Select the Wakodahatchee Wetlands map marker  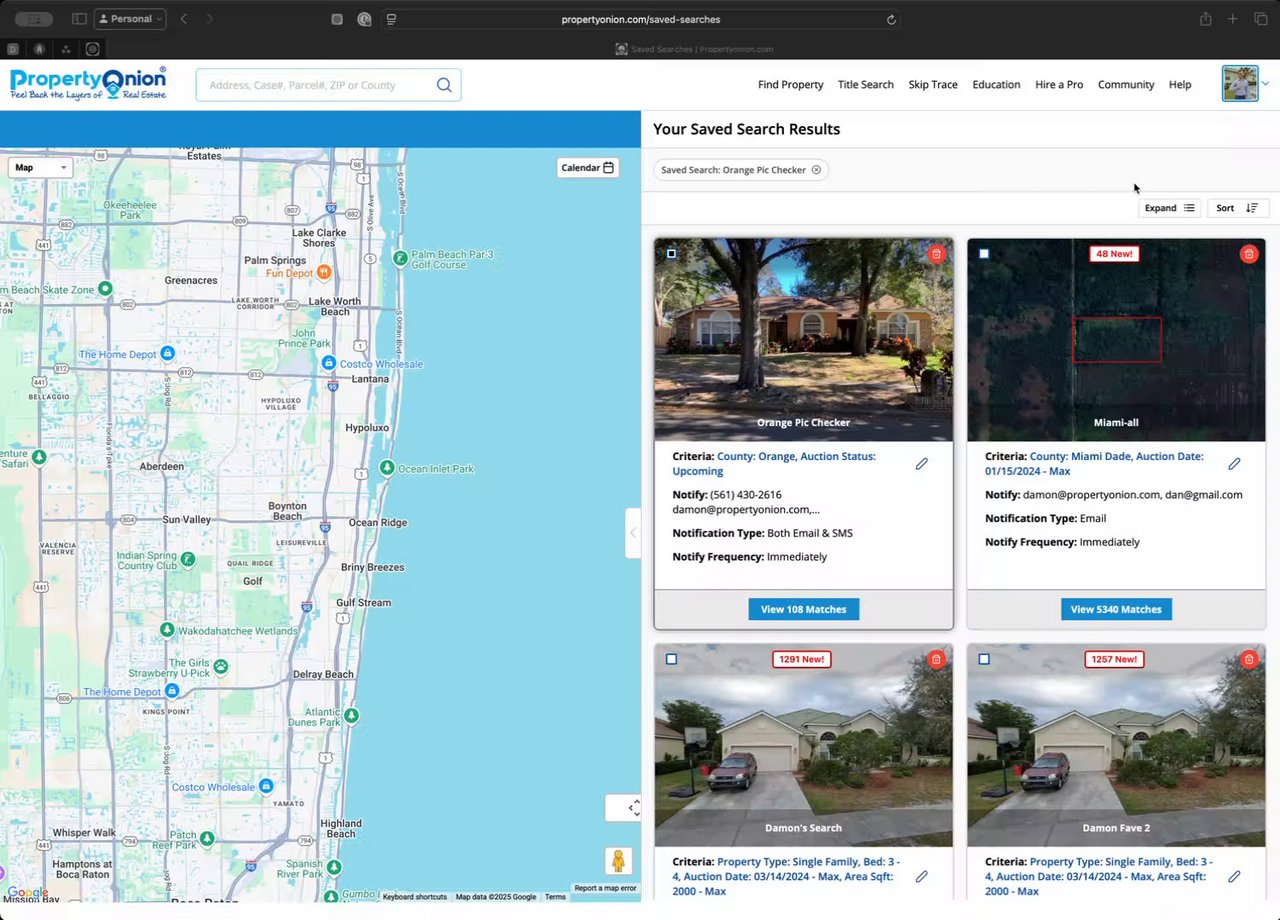click(167, 630)
